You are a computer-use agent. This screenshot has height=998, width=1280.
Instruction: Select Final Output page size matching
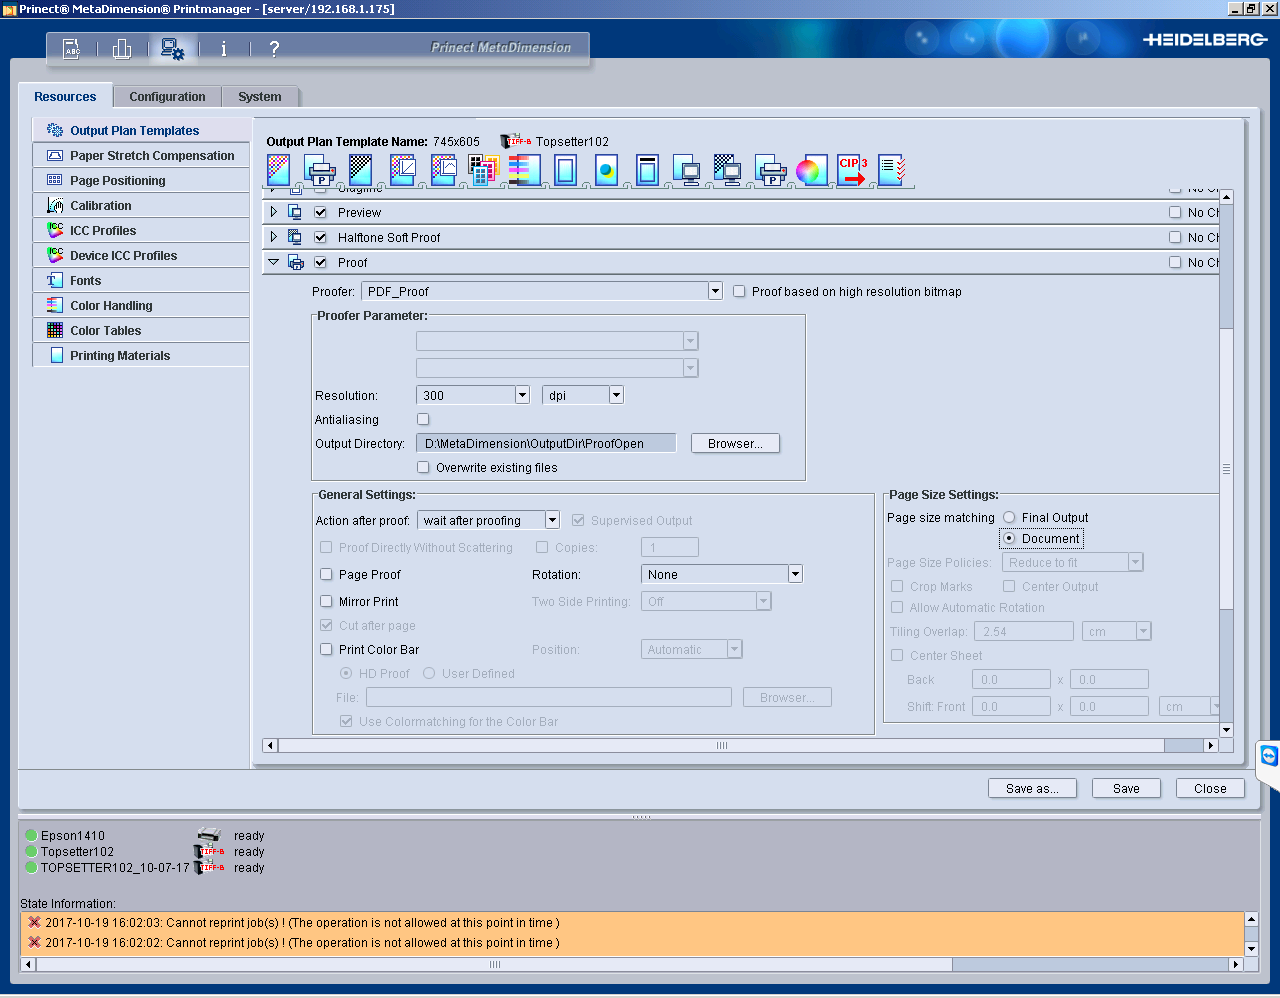(x=1009, y=517)
